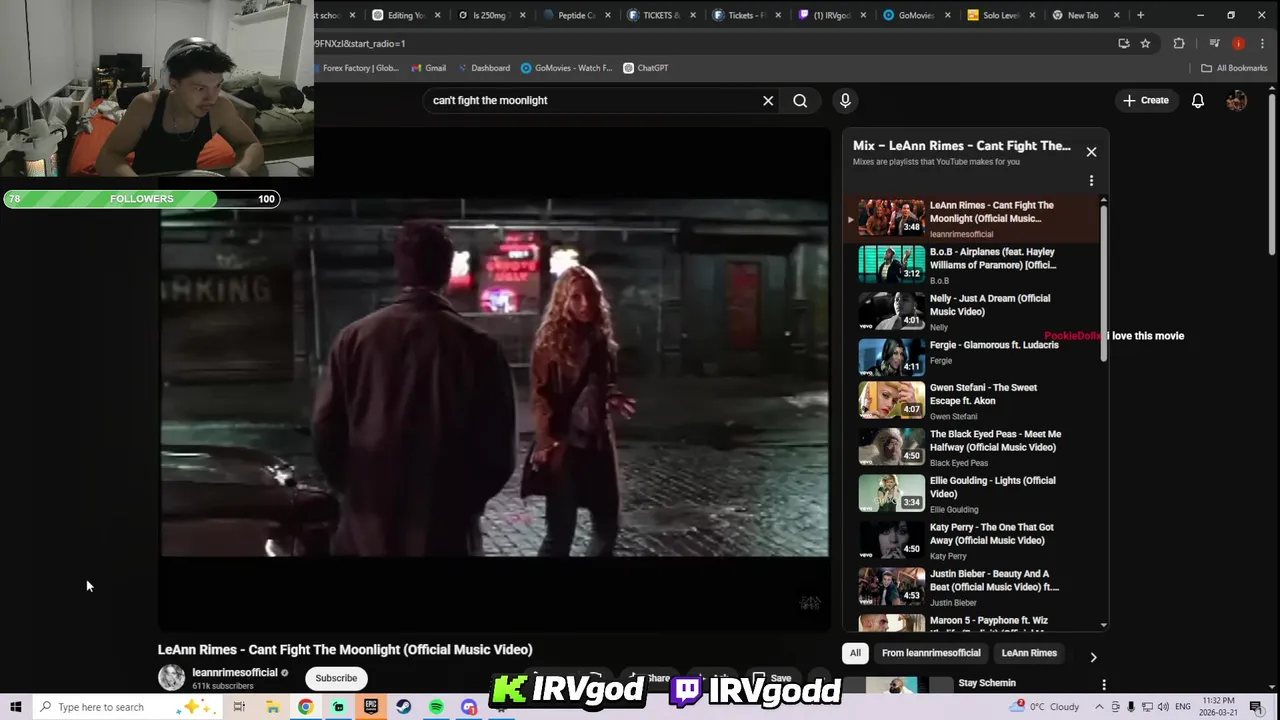Open options for Stay Schemin video
Viewport: 1280px width, 720px height.
point(1103,685)
